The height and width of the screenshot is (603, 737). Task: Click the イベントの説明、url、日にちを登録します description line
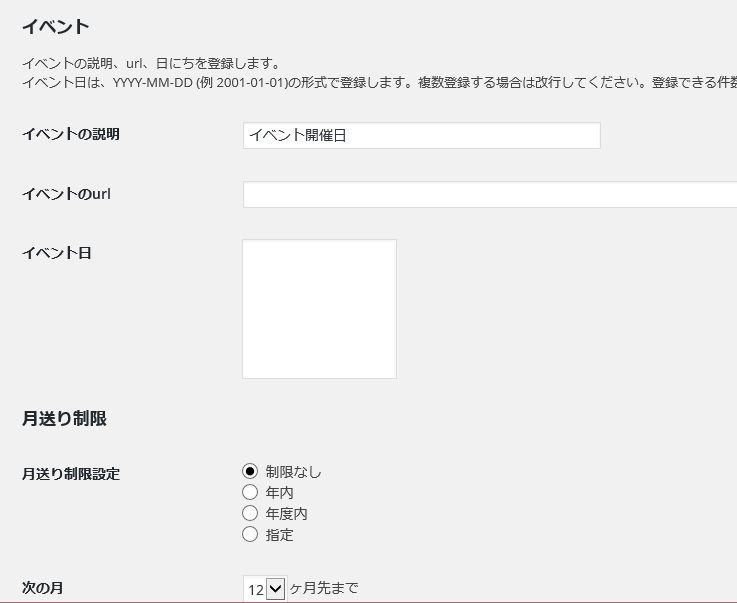(150, 64)
